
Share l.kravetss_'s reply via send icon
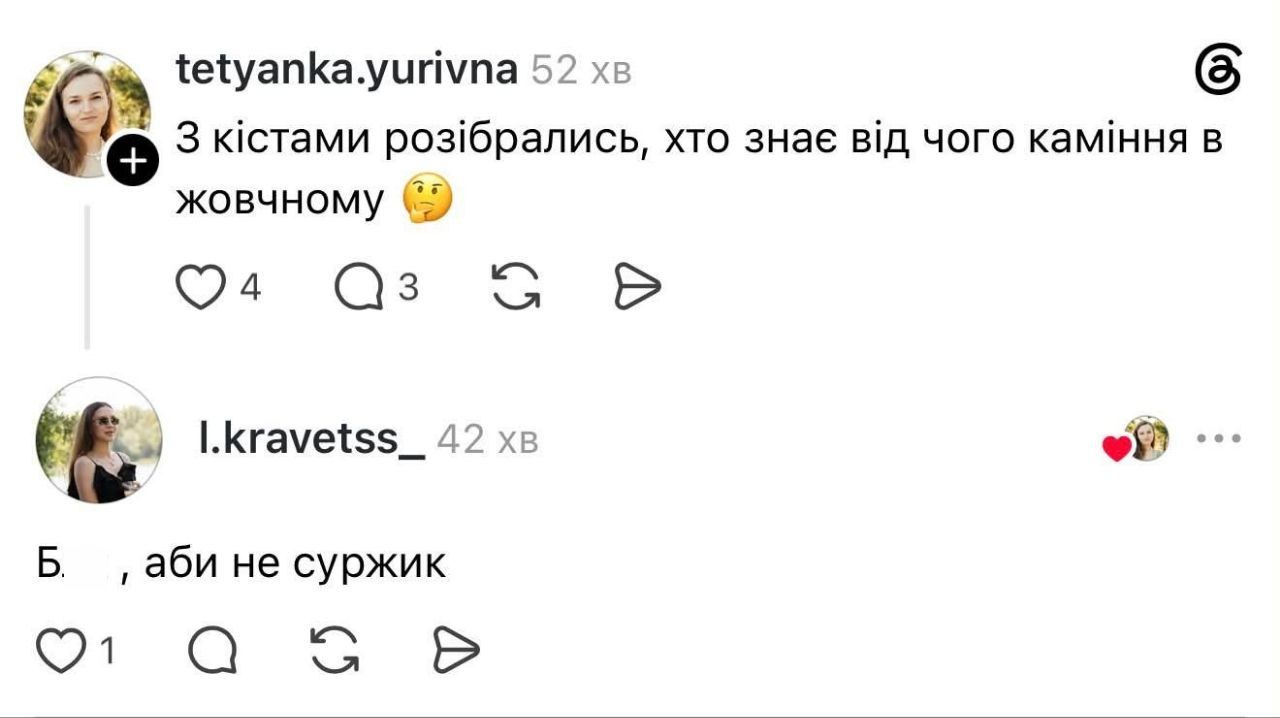pyautogui.click(x=455, y=652)
